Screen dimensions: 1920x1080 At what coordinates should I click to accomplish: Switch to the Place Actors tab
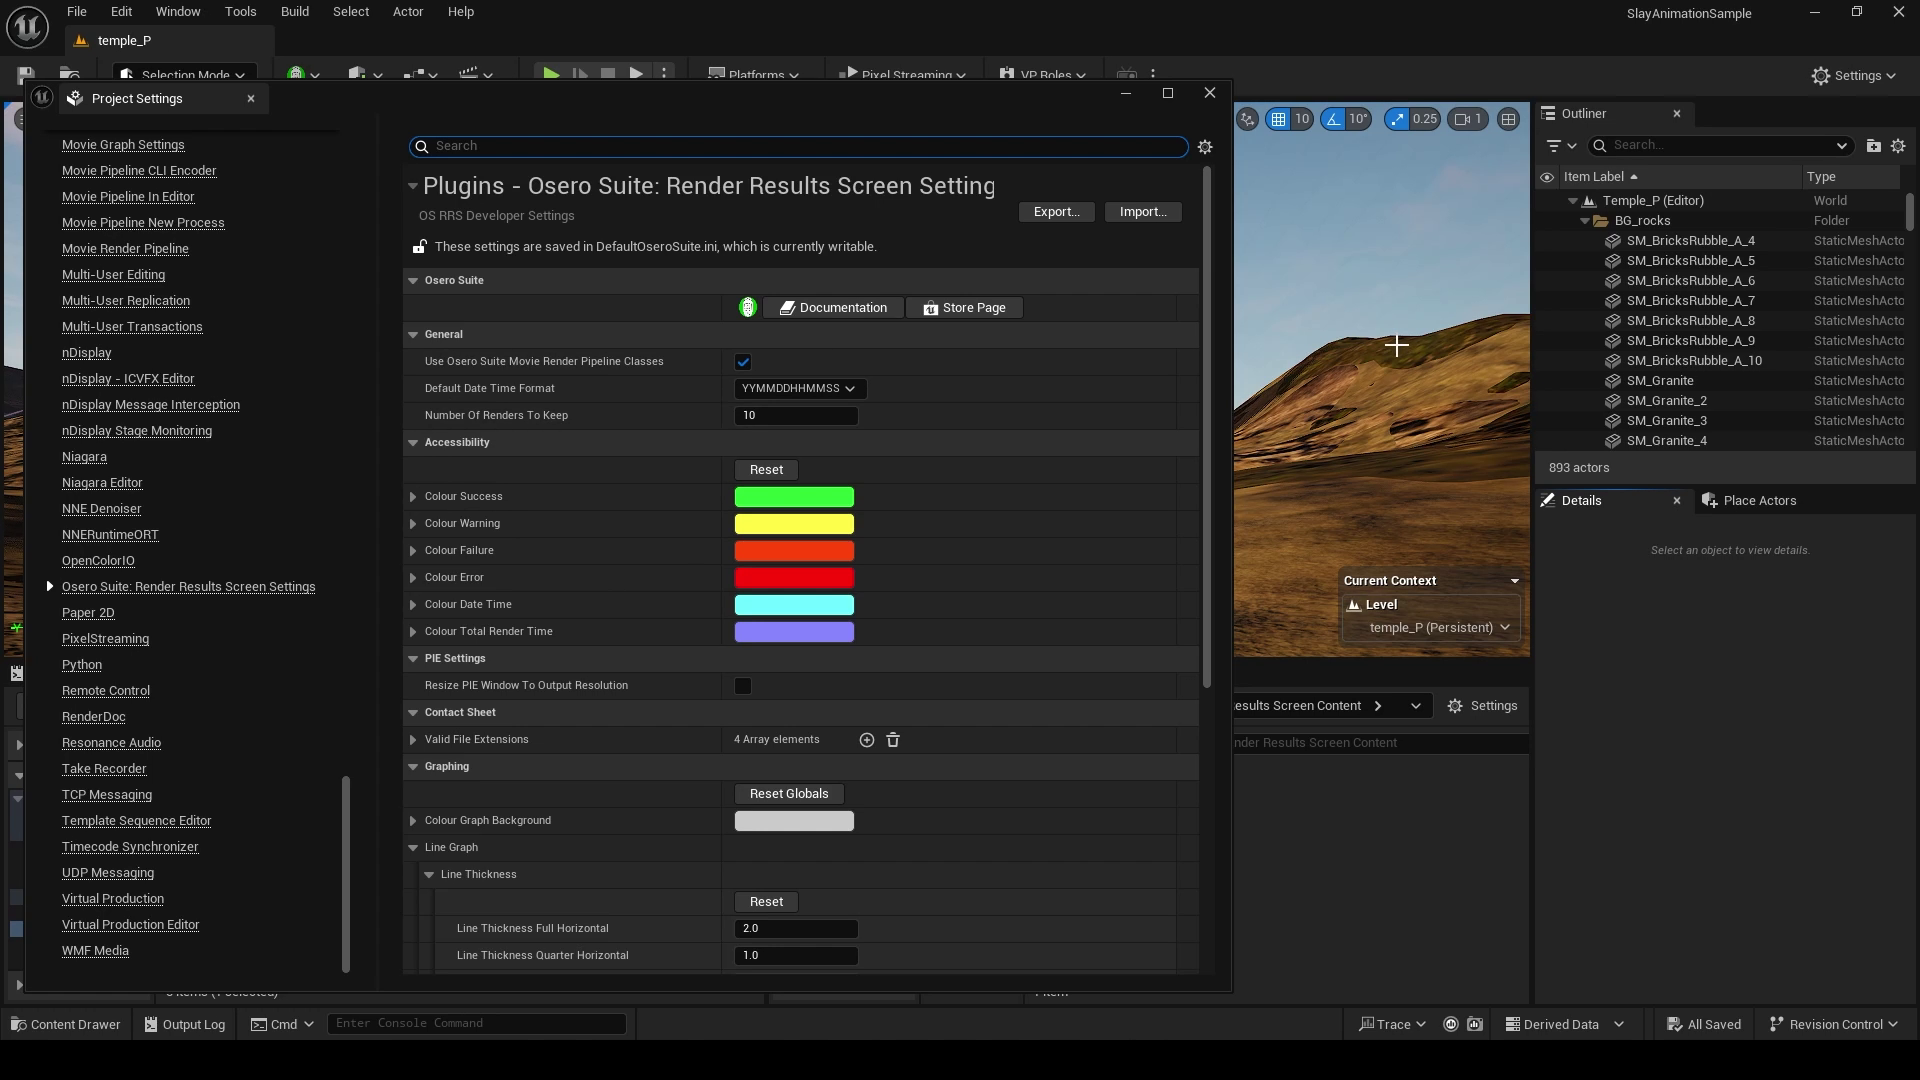coord(1749,501)
